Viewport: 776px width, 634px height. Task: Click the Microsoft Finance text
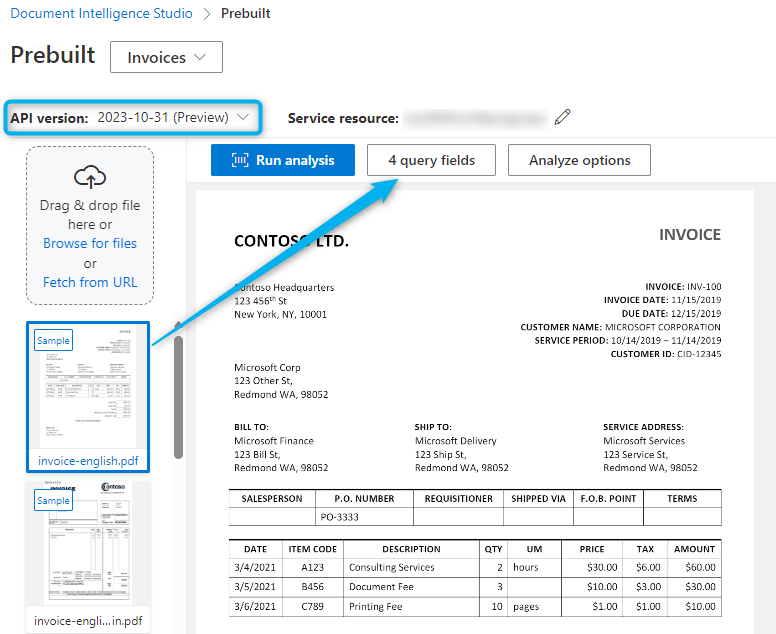coord(274,441)
